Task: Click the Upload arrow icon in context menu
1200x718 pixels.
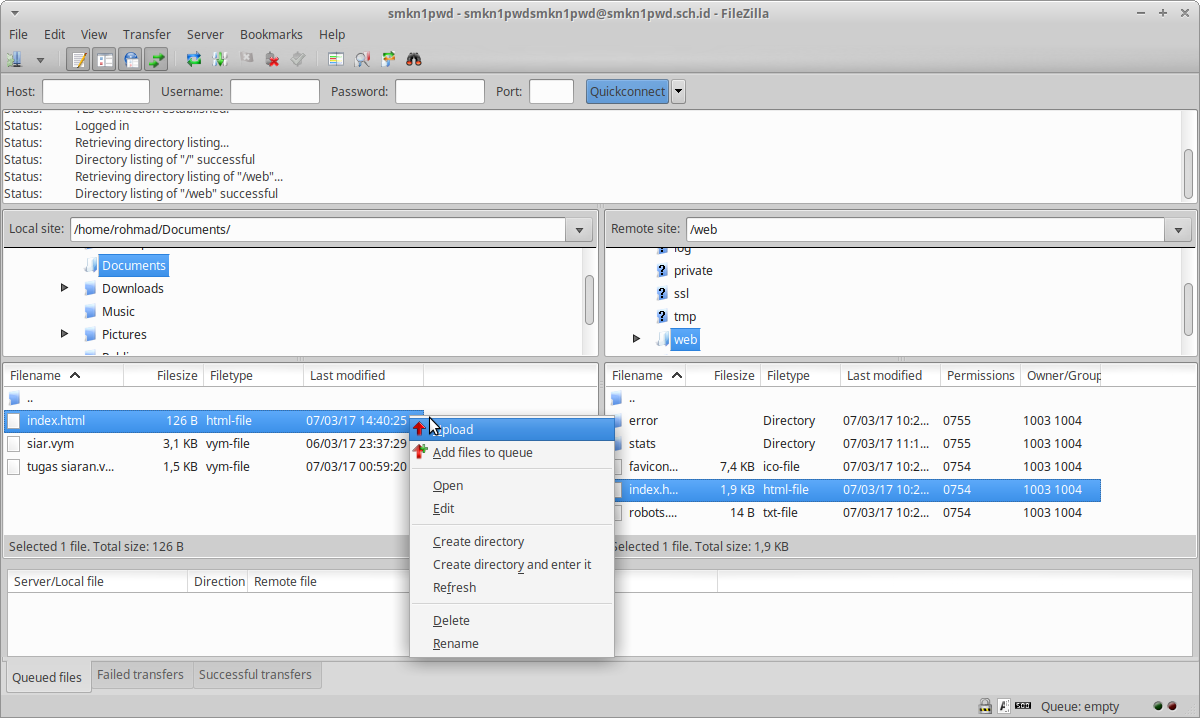Action: pyautogui.click(x=420, y=429)
